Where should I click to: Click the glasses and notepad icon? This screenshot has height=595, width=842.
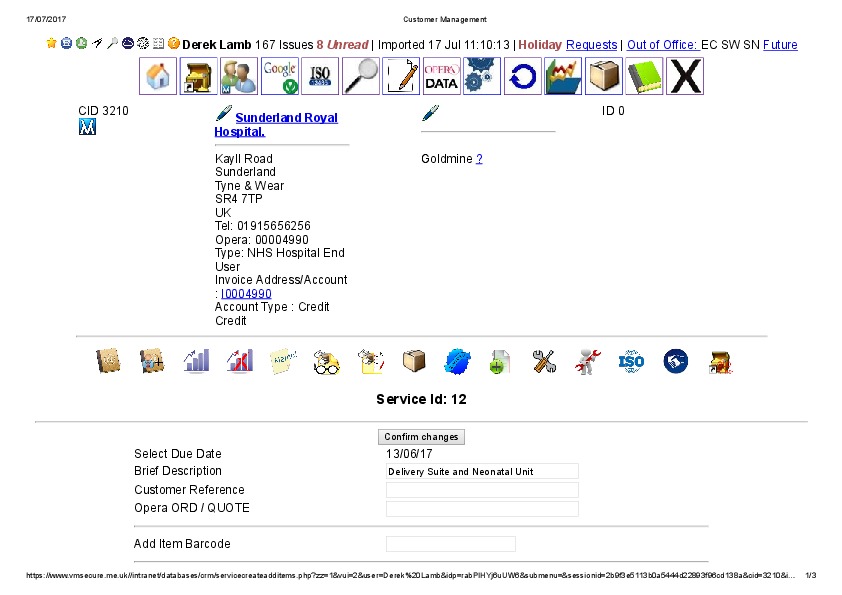tap(327, 362)
